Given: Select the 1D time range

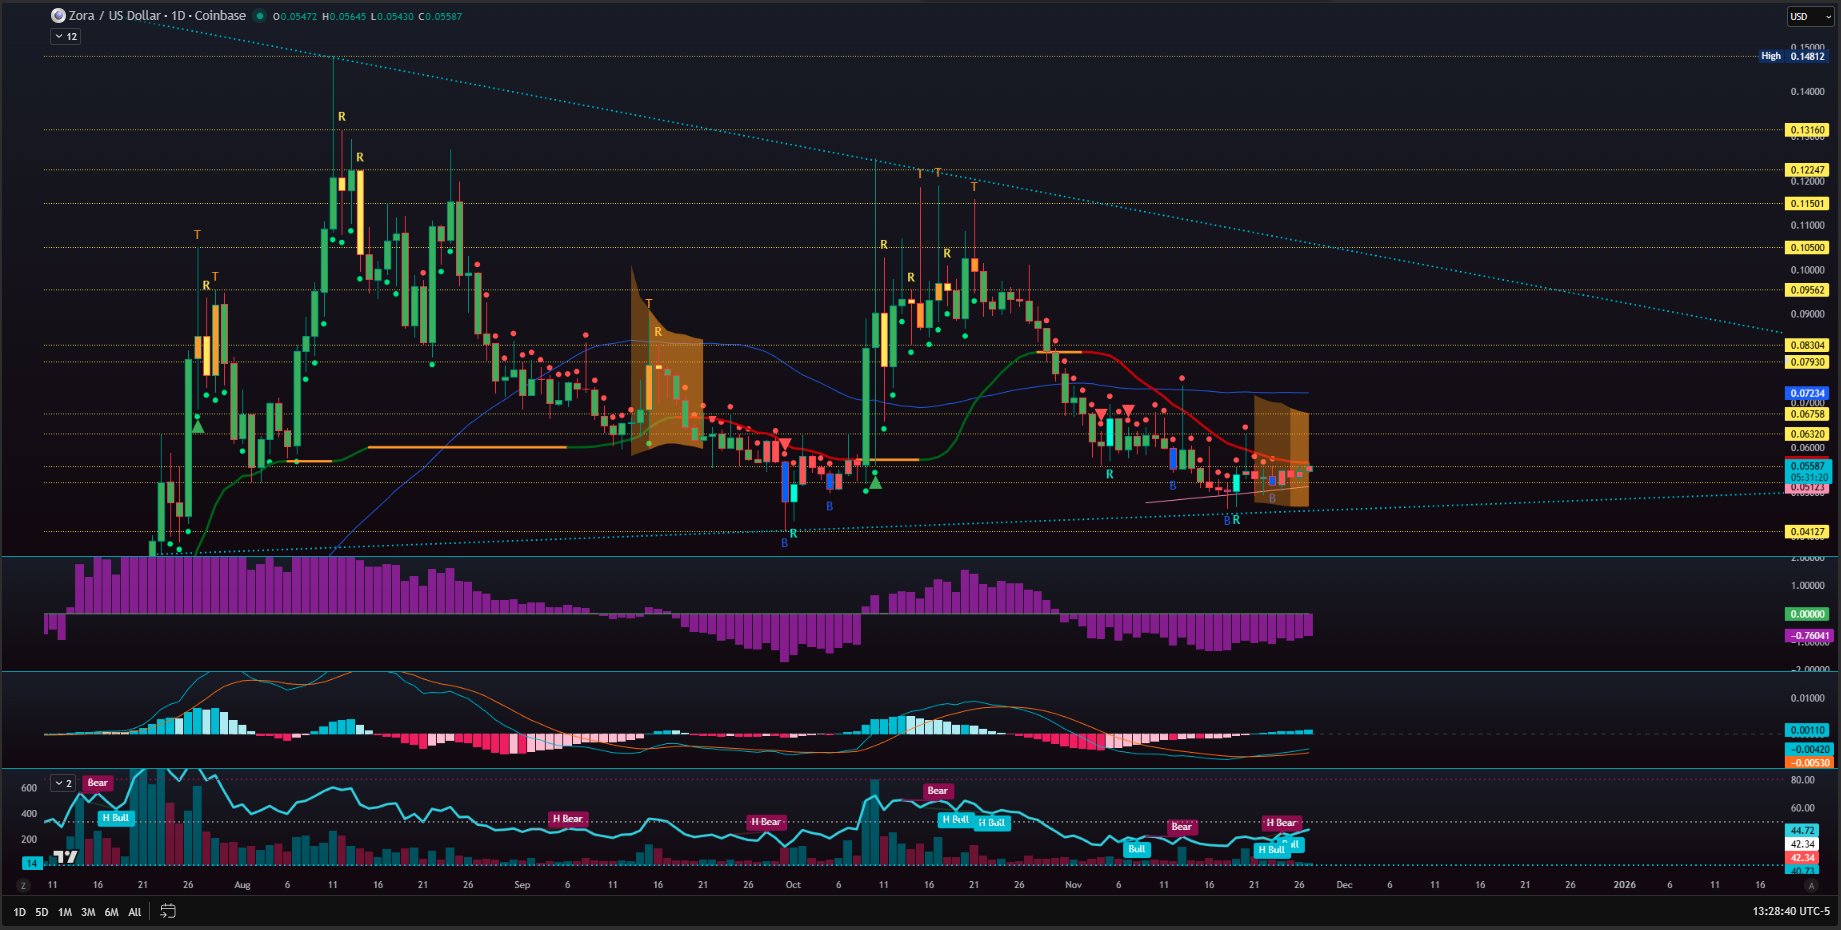Looking at the screenshot, I should (19, 912).
